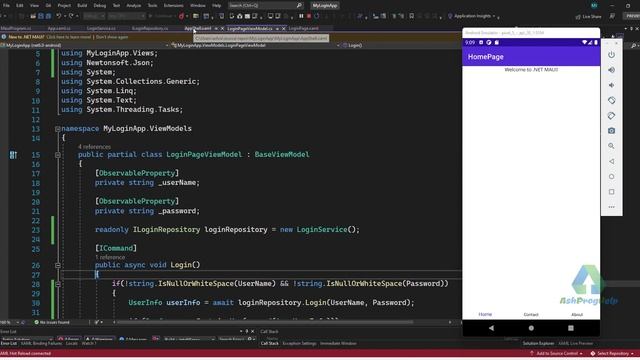Click the '1 reference' CodeLens link
Image resolution: width=640 pixels, height=360 pixels.
[x=110, y=257]
